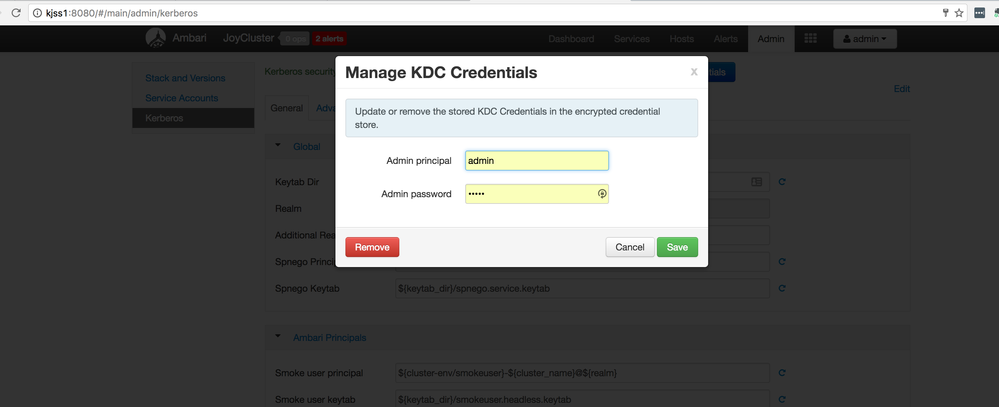Open the Kerberos sidebar item
This screenshot has width=999, height=407.
(164, 118)
